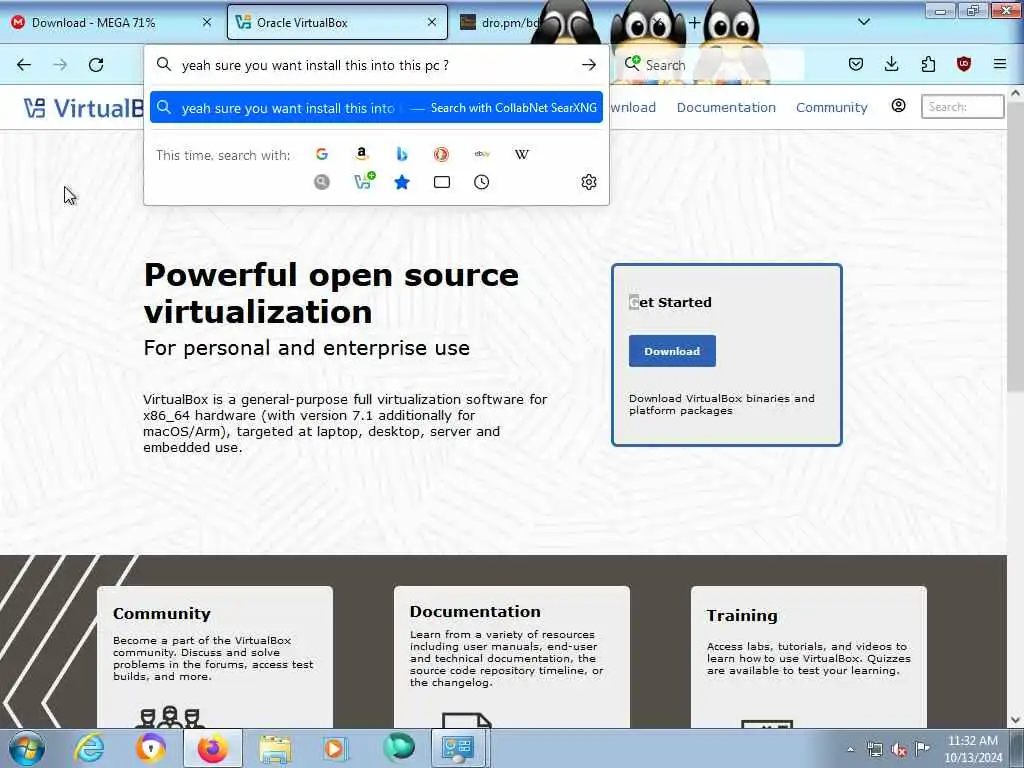Open the Action Center flag icon

point(922,748)
